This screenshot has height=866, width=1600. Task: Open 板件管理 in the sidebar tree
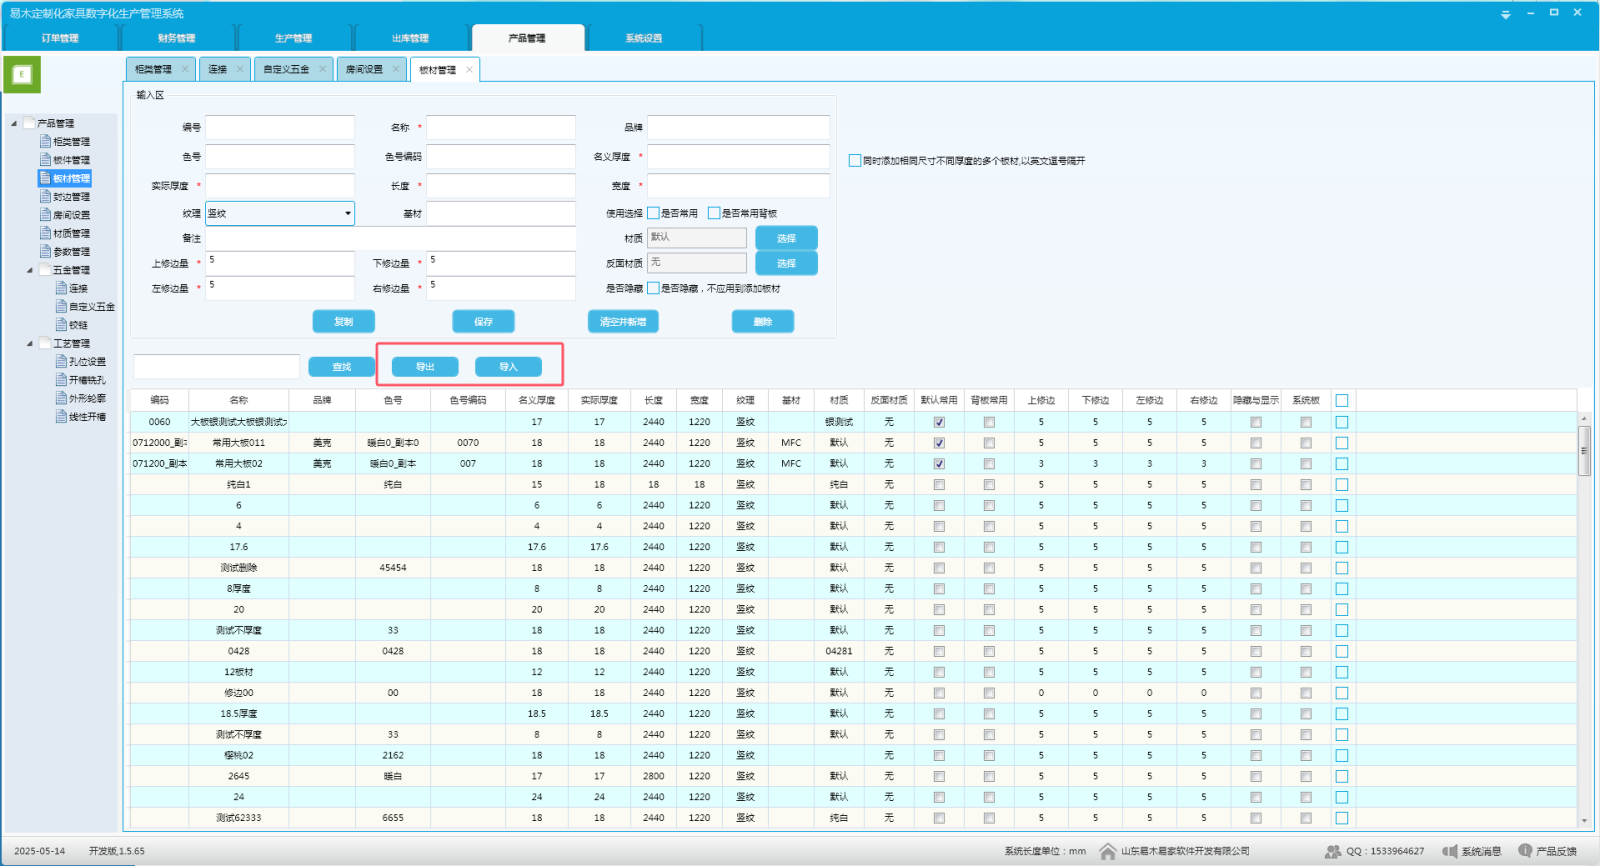tap(70, 159)
